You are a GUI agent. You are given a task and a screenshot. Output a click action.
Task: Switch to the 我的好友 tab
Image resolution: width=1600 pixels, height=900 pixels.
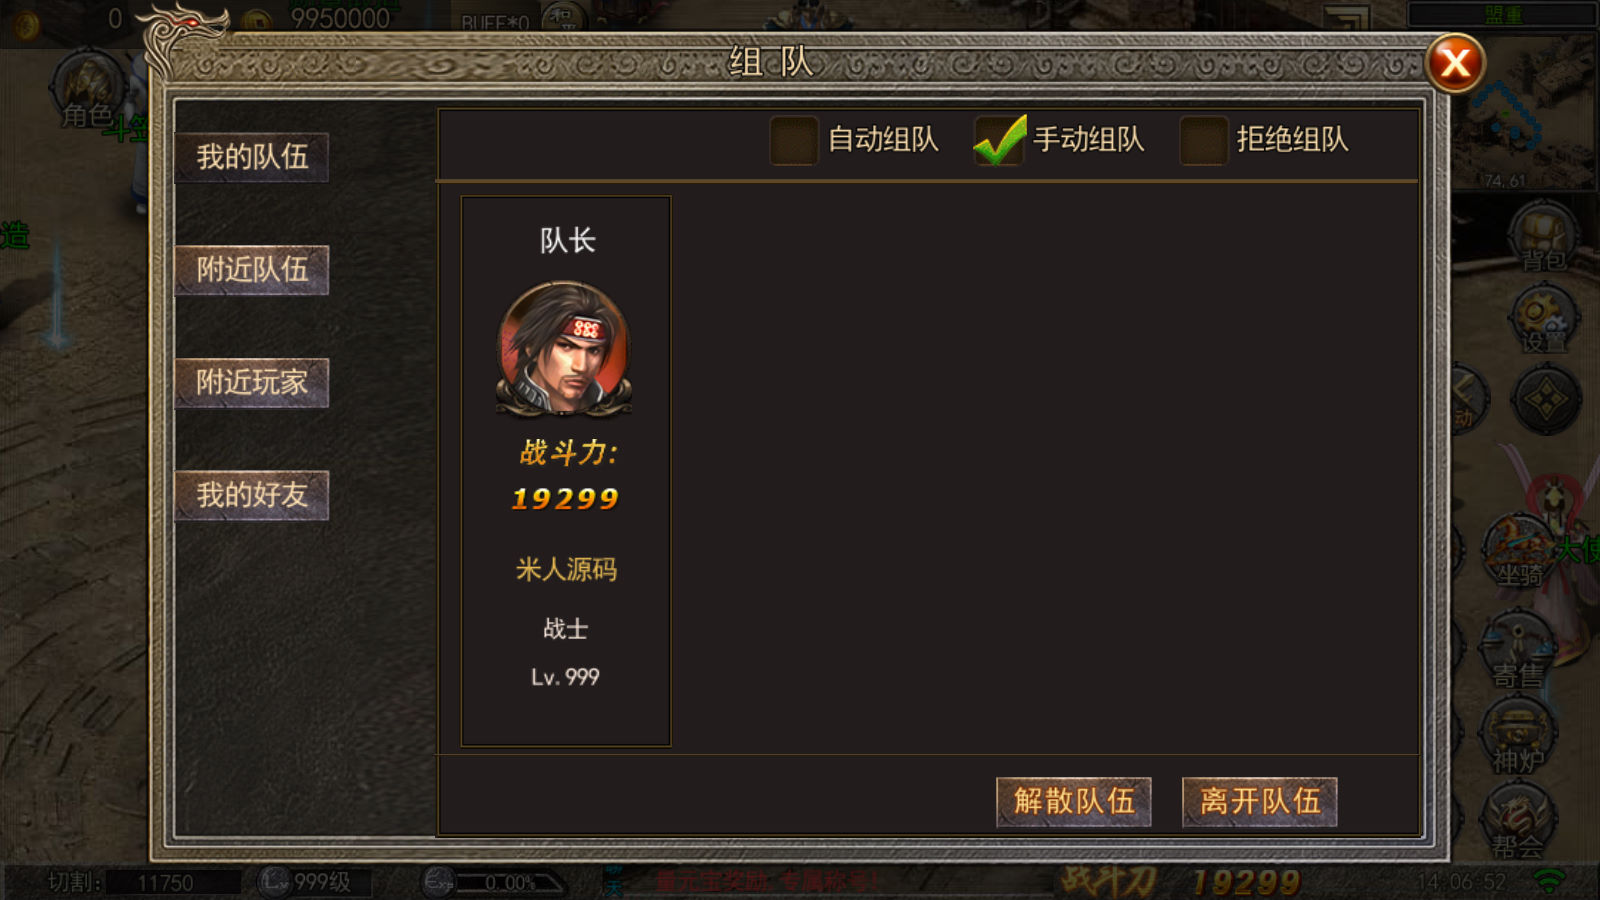pyautogui.click(x=252, y=495)
